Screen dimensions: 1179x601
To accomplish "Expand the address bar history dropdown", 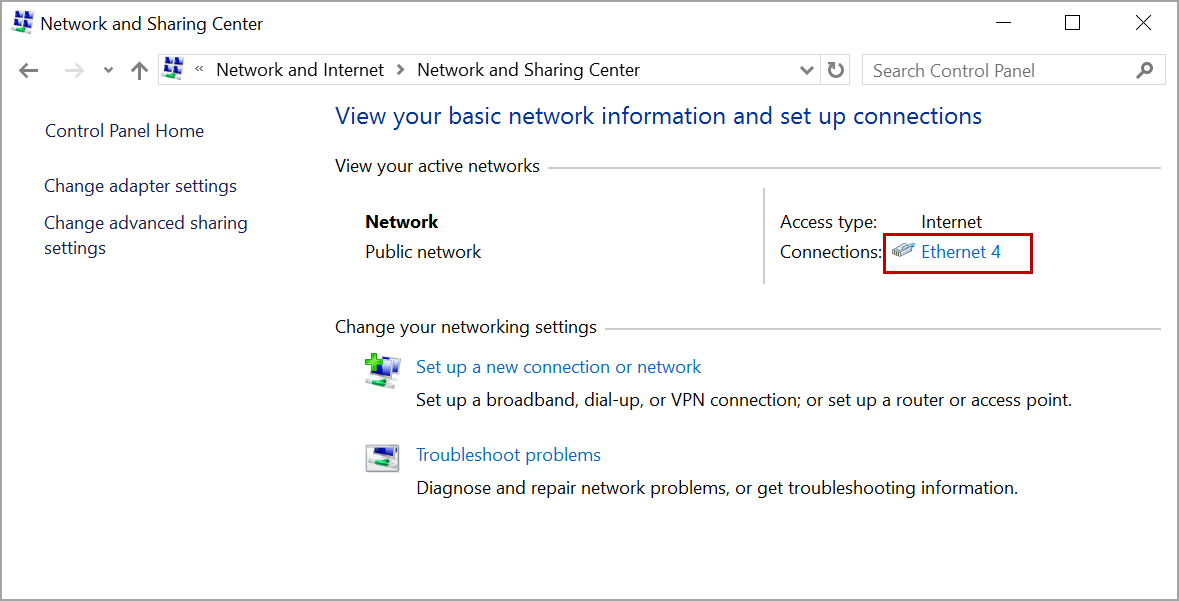I will (807, 70).
